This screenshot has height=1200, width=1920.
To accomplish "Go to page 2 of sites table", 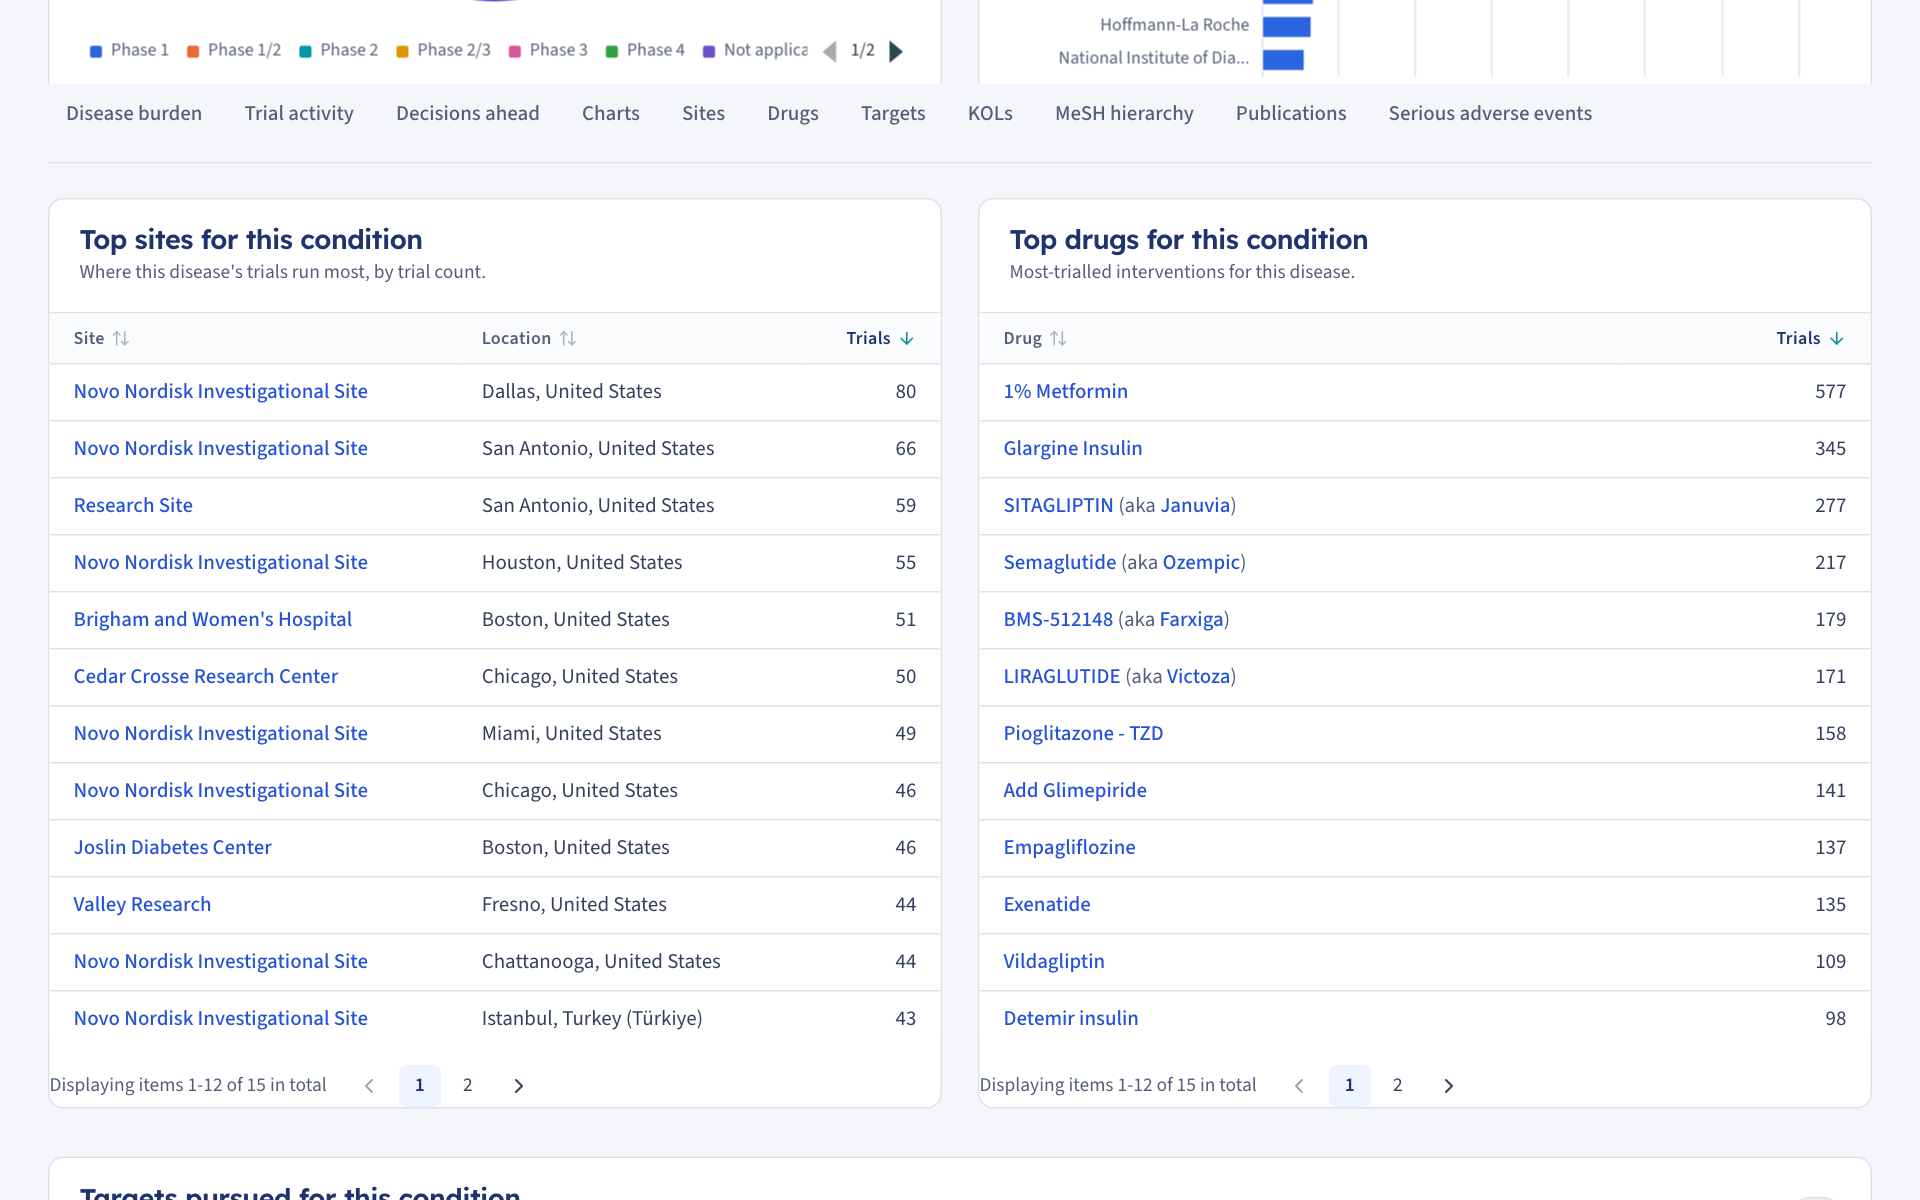I will pyautogui.click(x=467, y=1086).
